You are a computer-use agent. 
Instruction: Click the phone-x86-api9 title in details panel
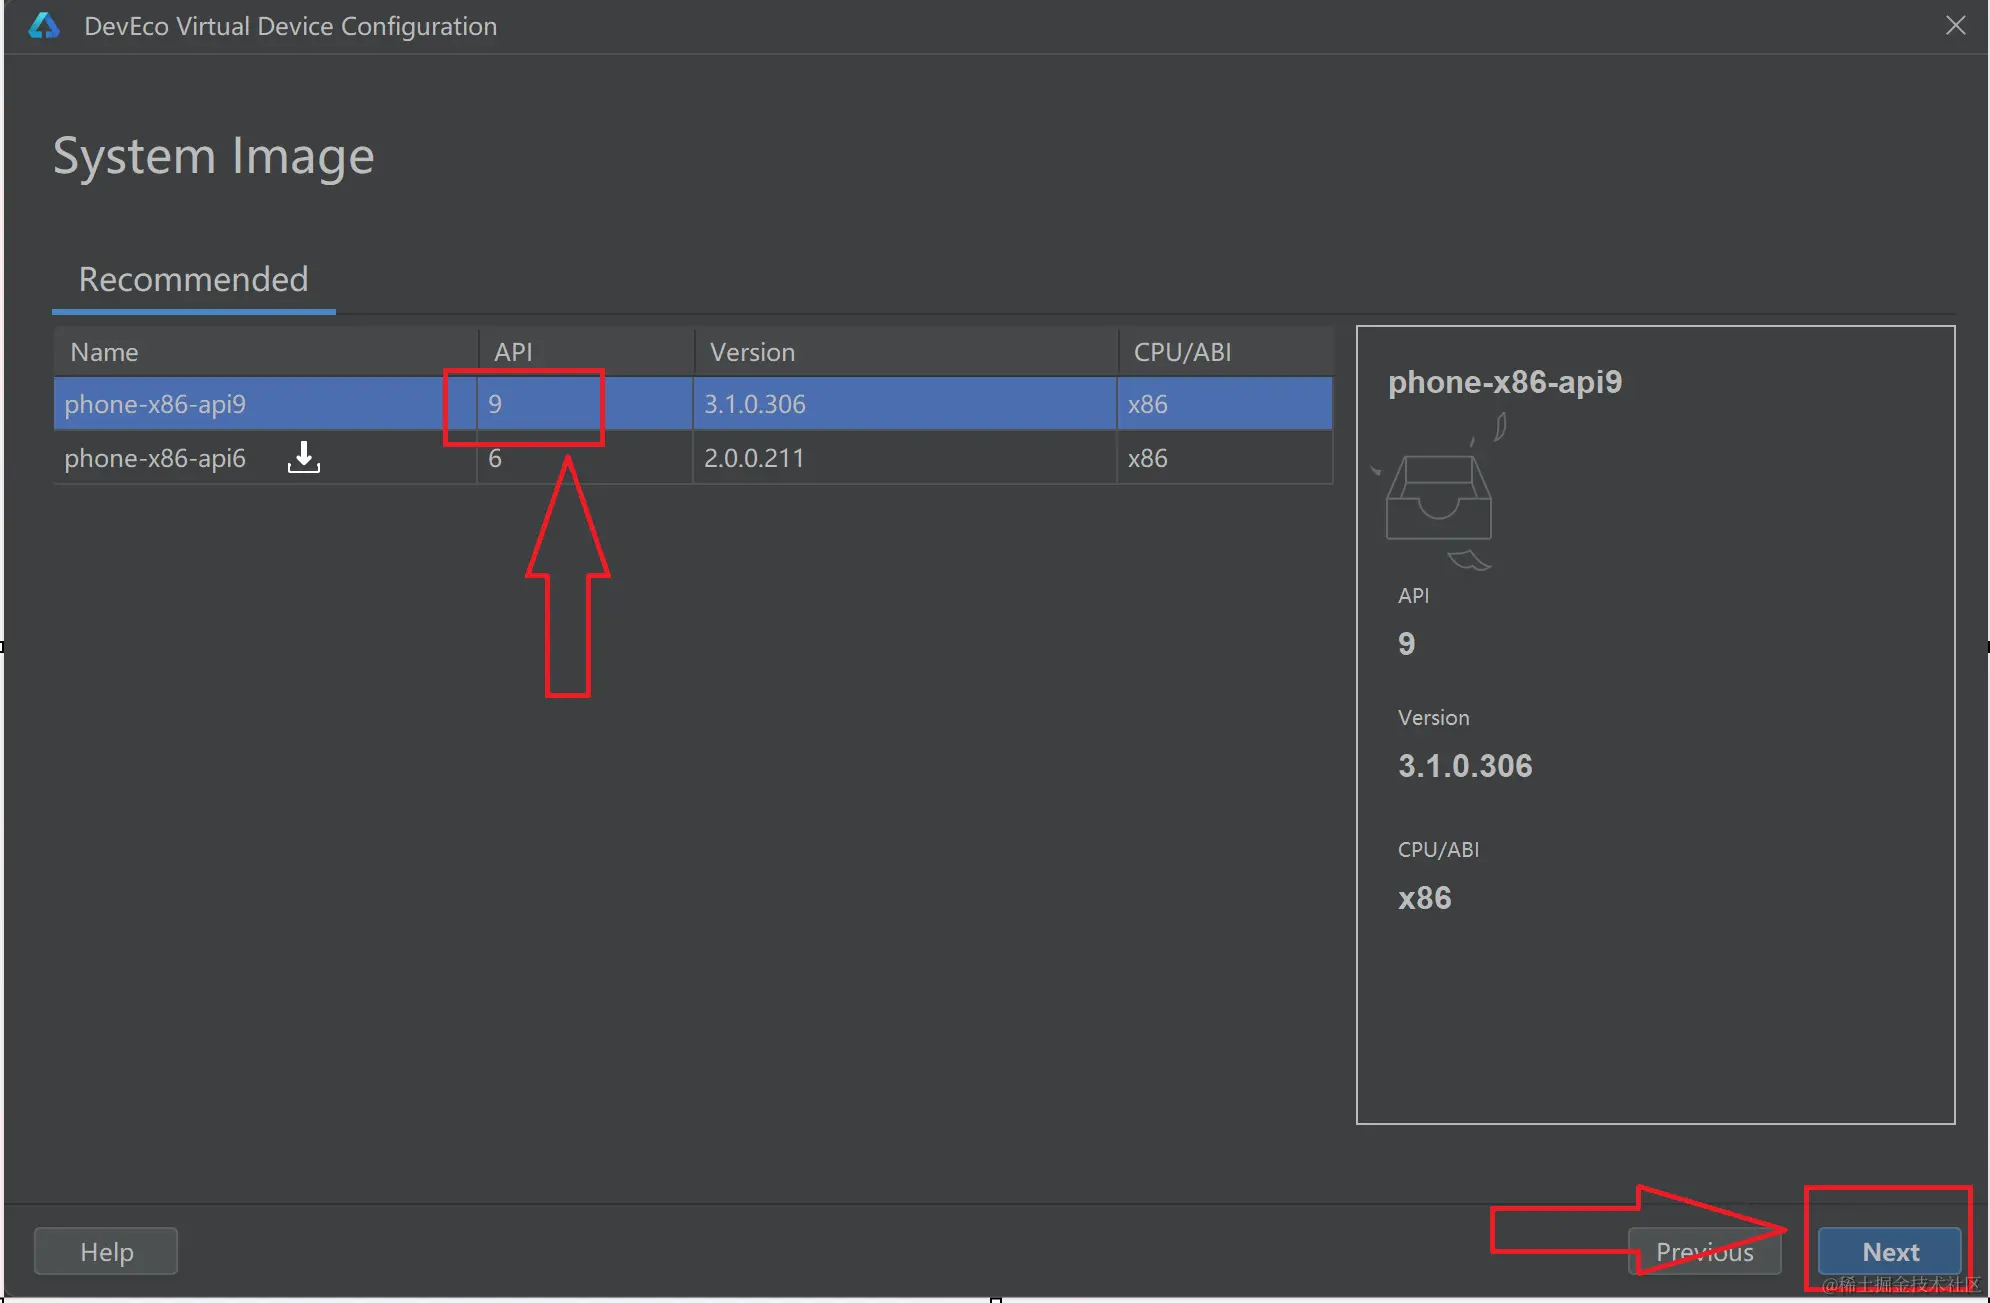click(1506, 382)
